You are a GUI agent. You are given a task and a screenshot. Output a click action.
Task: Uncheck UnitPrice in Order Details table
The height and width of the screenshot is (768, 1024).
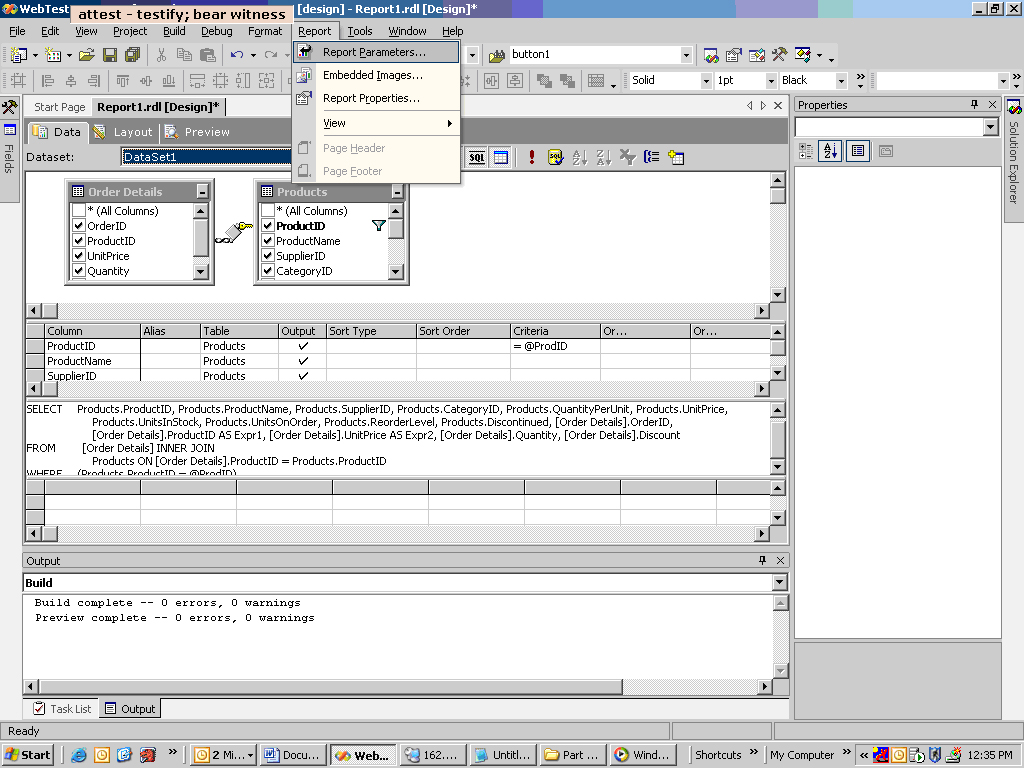pyautogui.click(x=79, y=256)
